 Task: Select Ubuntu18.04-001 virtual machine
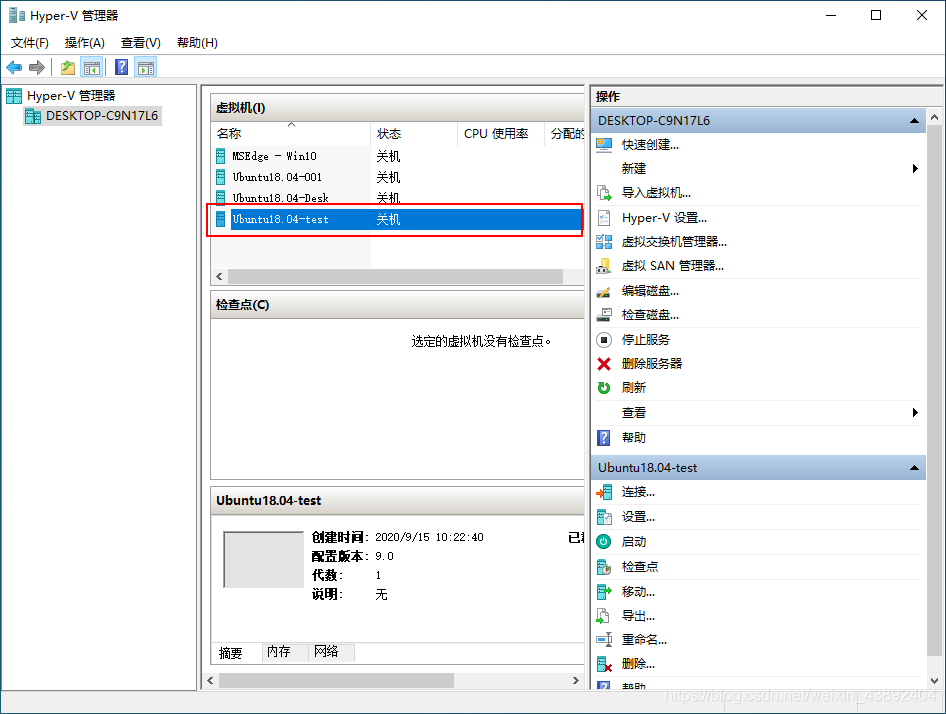point(277,177)
